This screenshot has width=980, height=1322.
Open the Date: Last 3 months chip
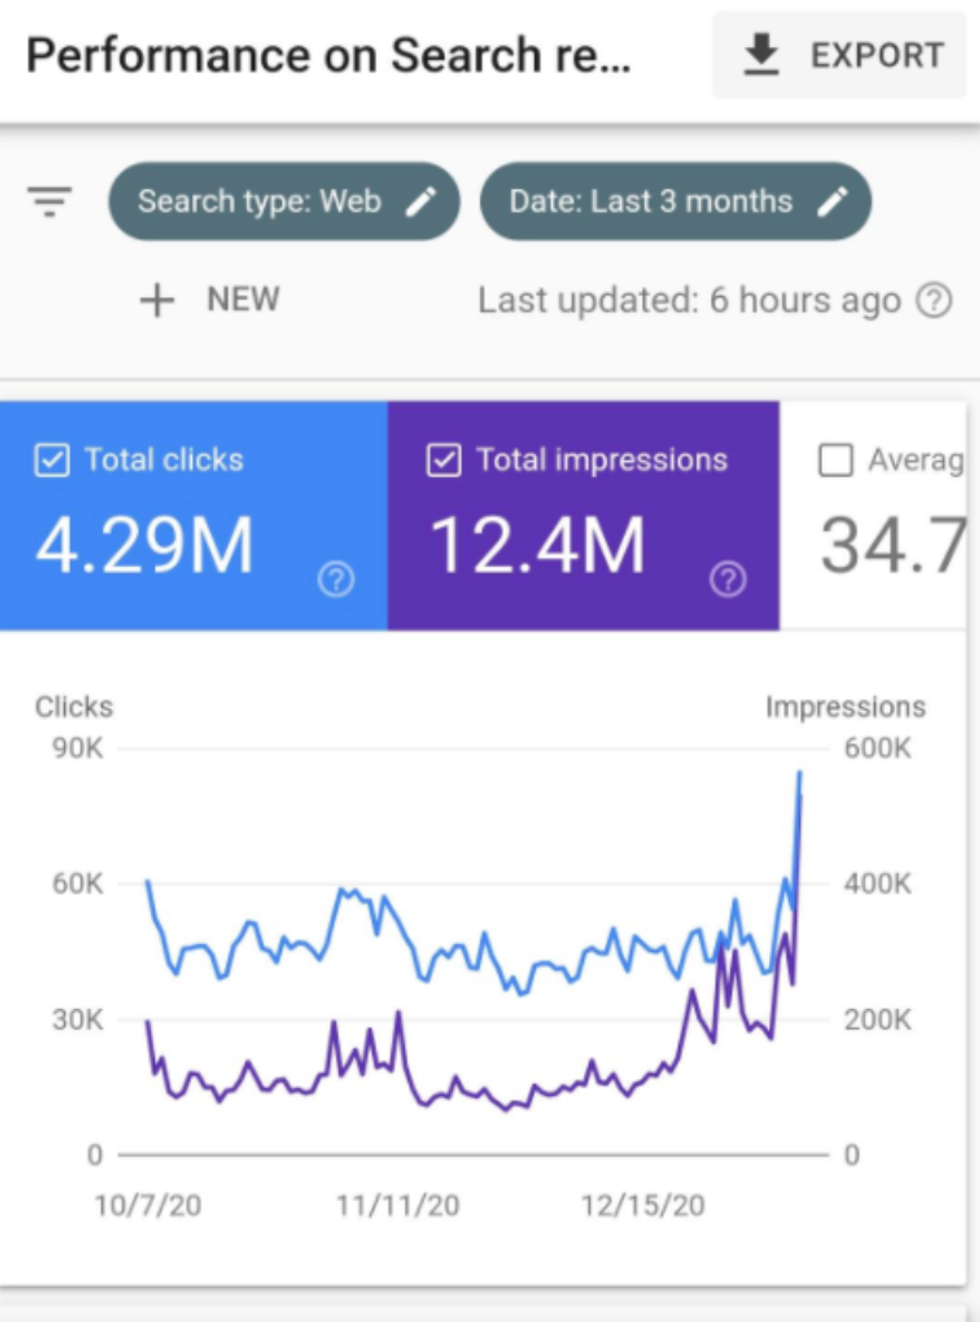coord(650,201)
